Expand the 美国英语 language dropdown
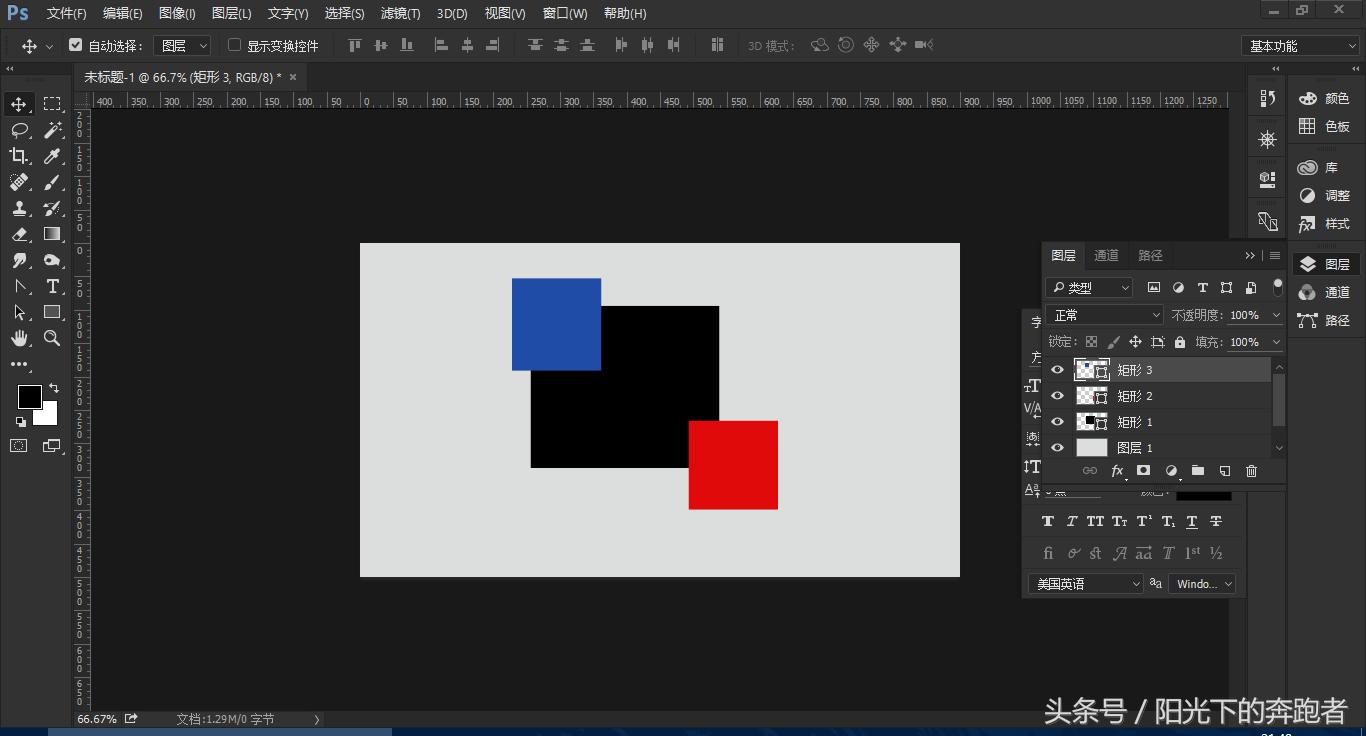1366x736 pixels. pyautogui.click(x=1086, y=584)
